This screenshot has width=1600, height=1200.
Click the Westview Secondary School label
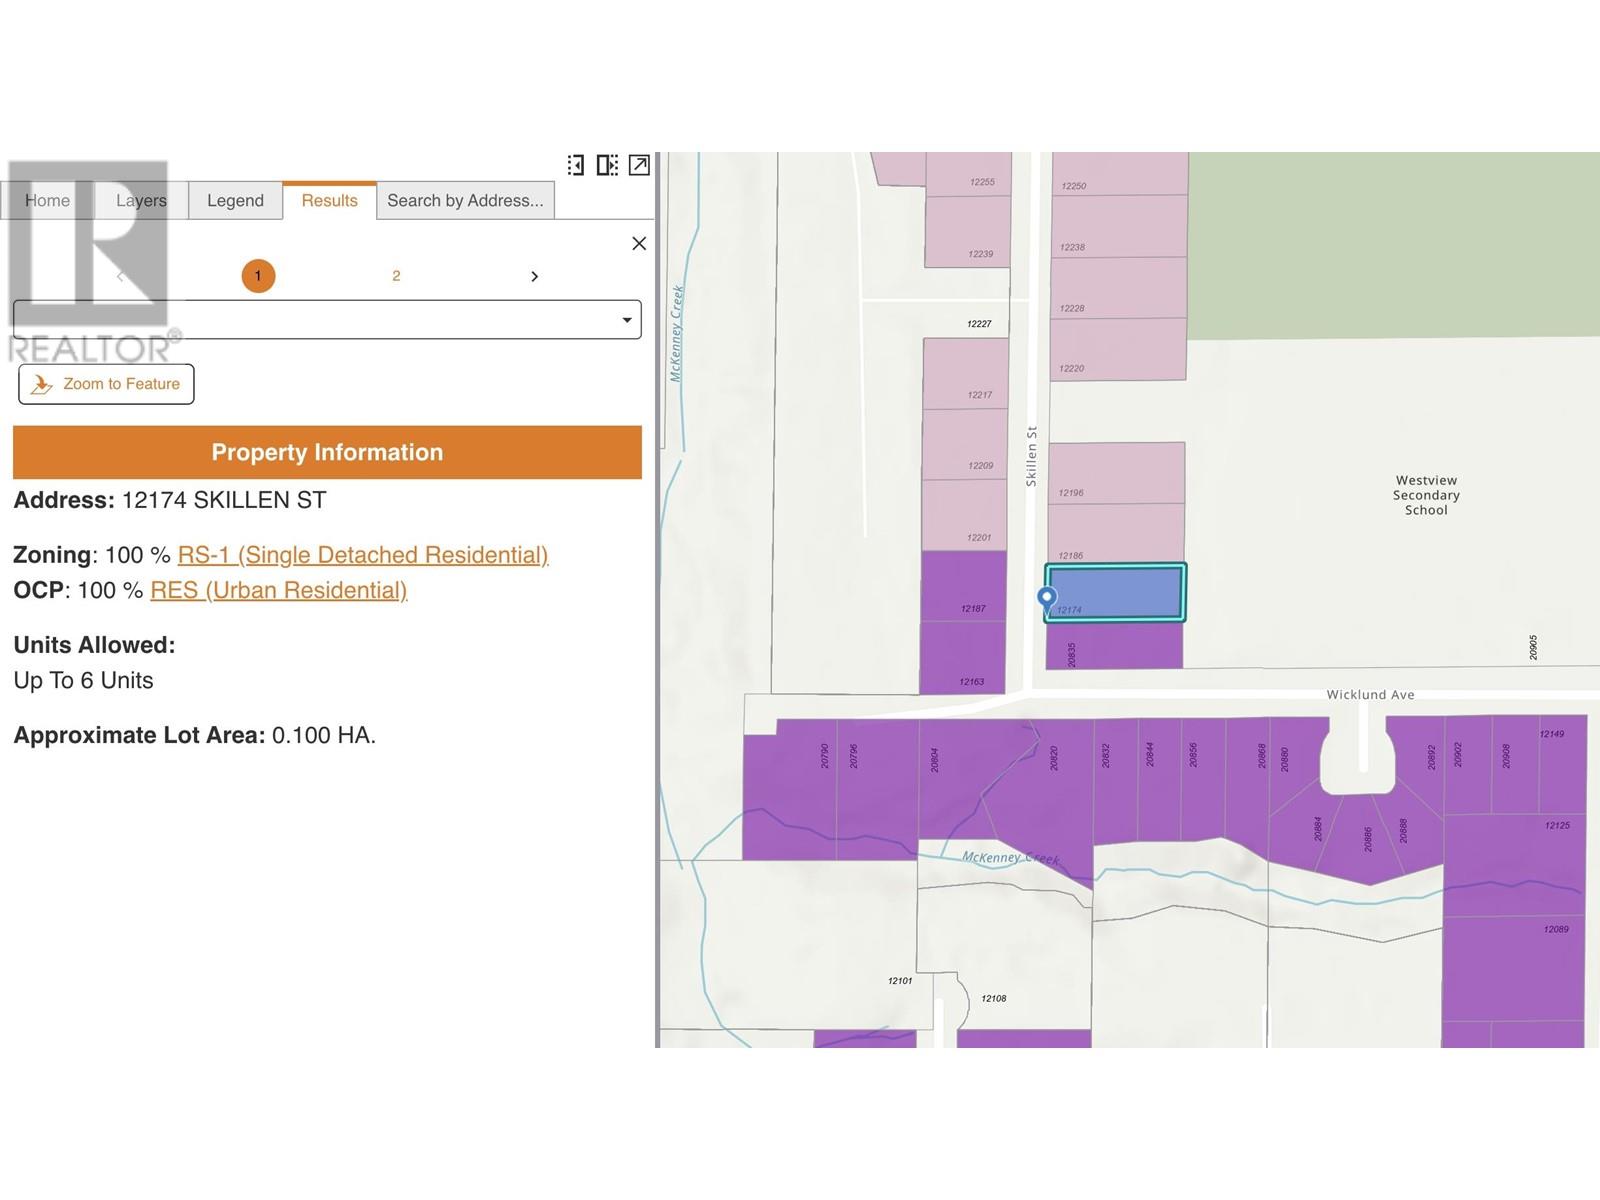(x=1426, y=495)
